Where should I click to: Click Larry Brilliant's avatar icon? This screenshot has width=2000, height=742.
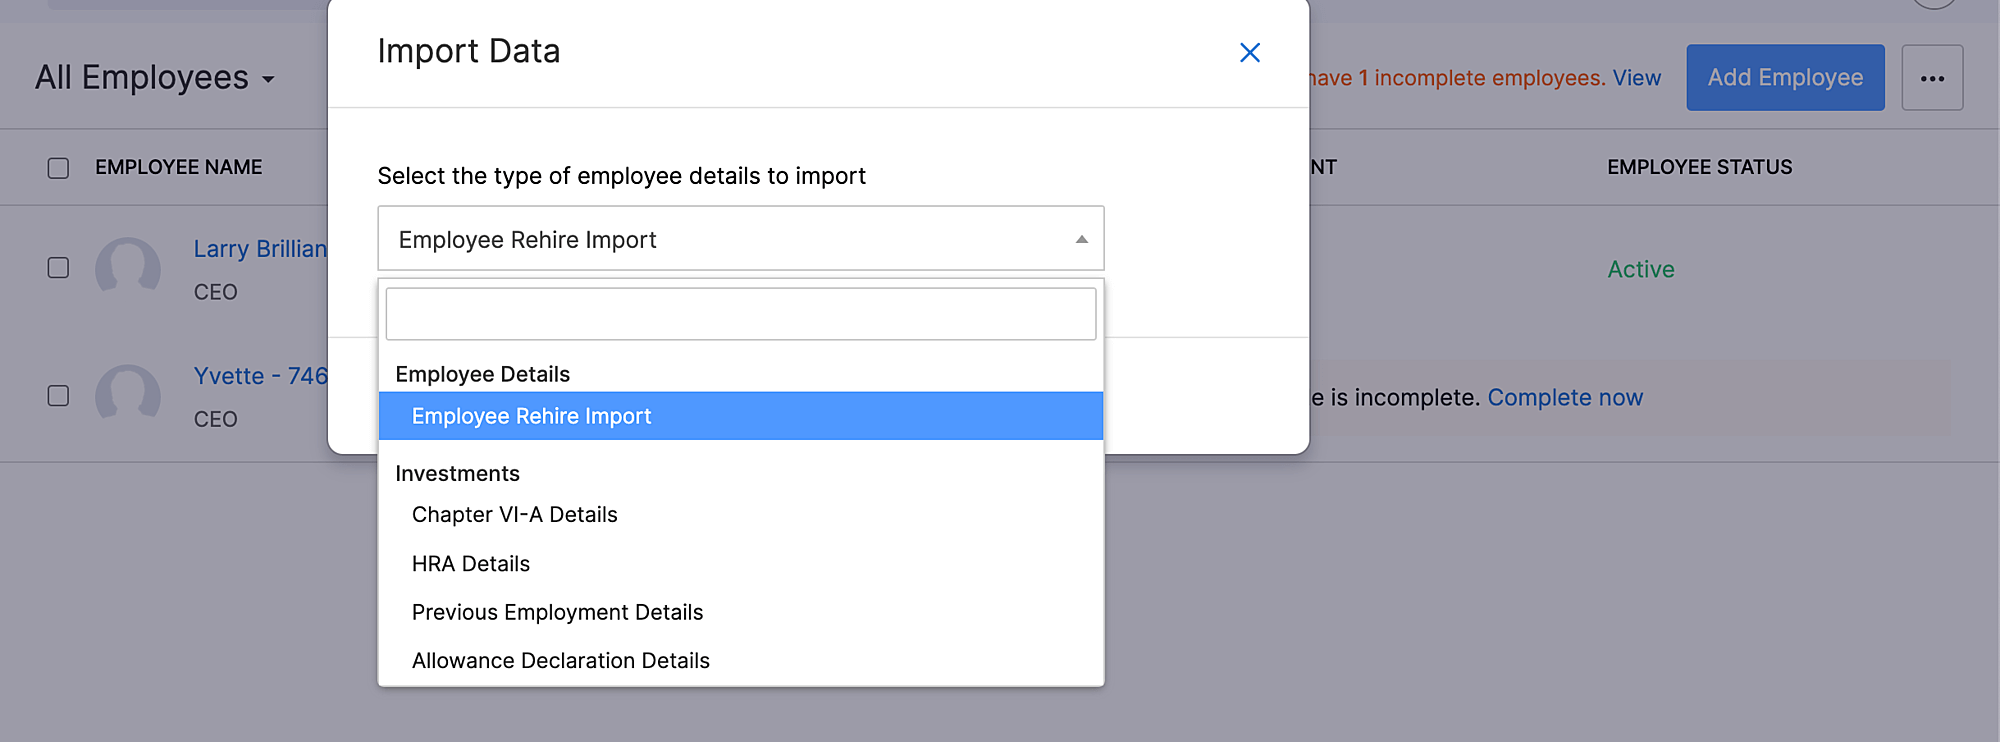click(x=128, y=268)
